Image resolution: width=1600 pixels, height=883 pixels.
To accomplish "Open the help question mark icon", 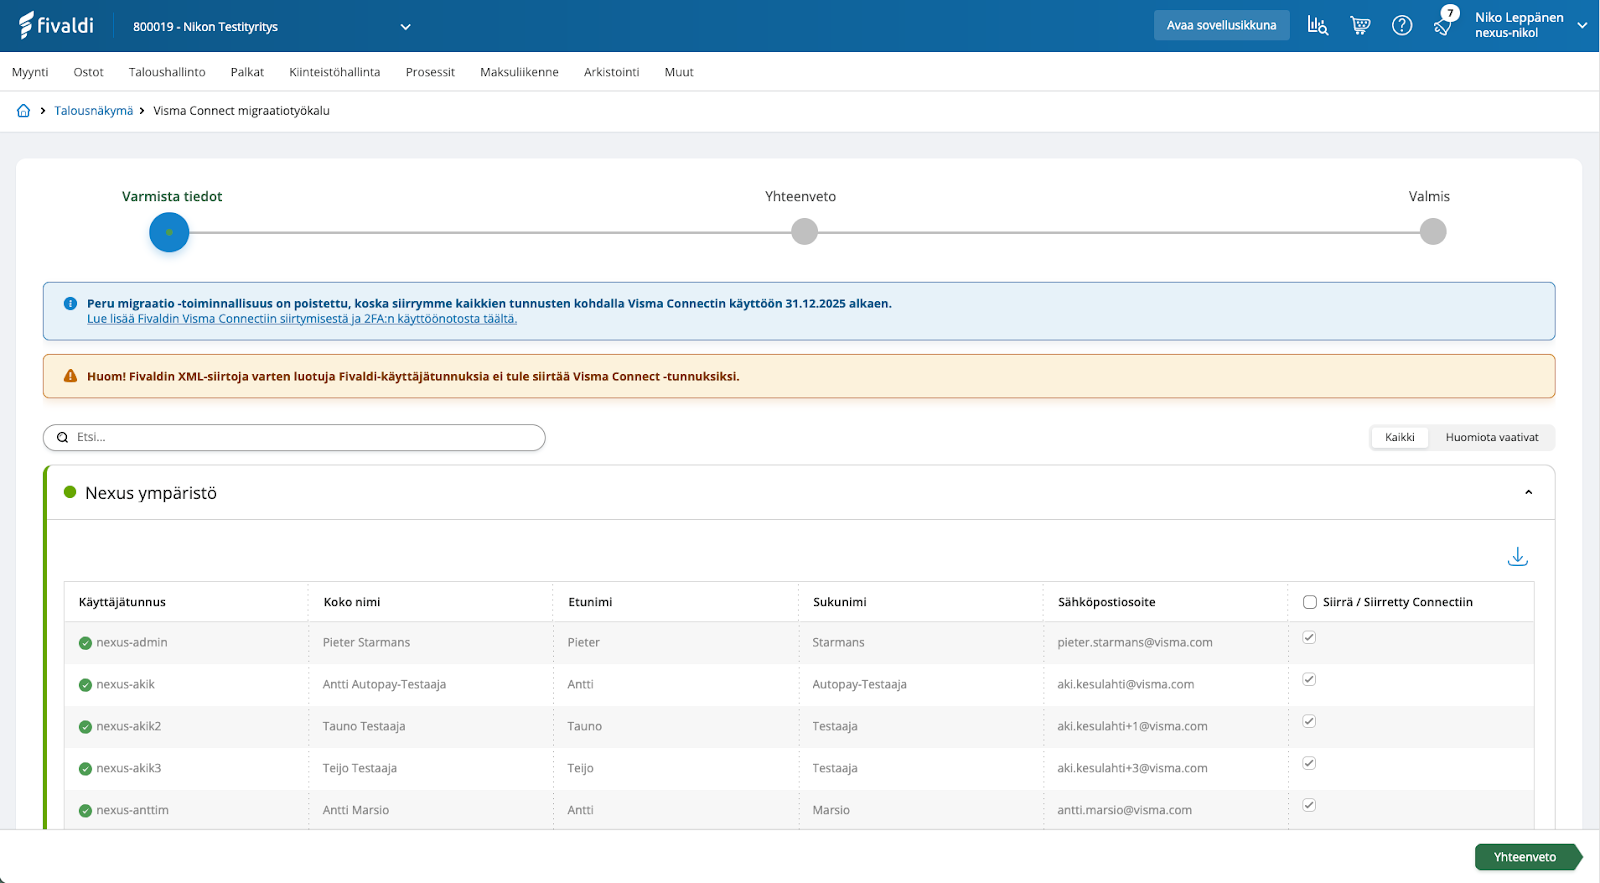I will (x=1402, y=25).
